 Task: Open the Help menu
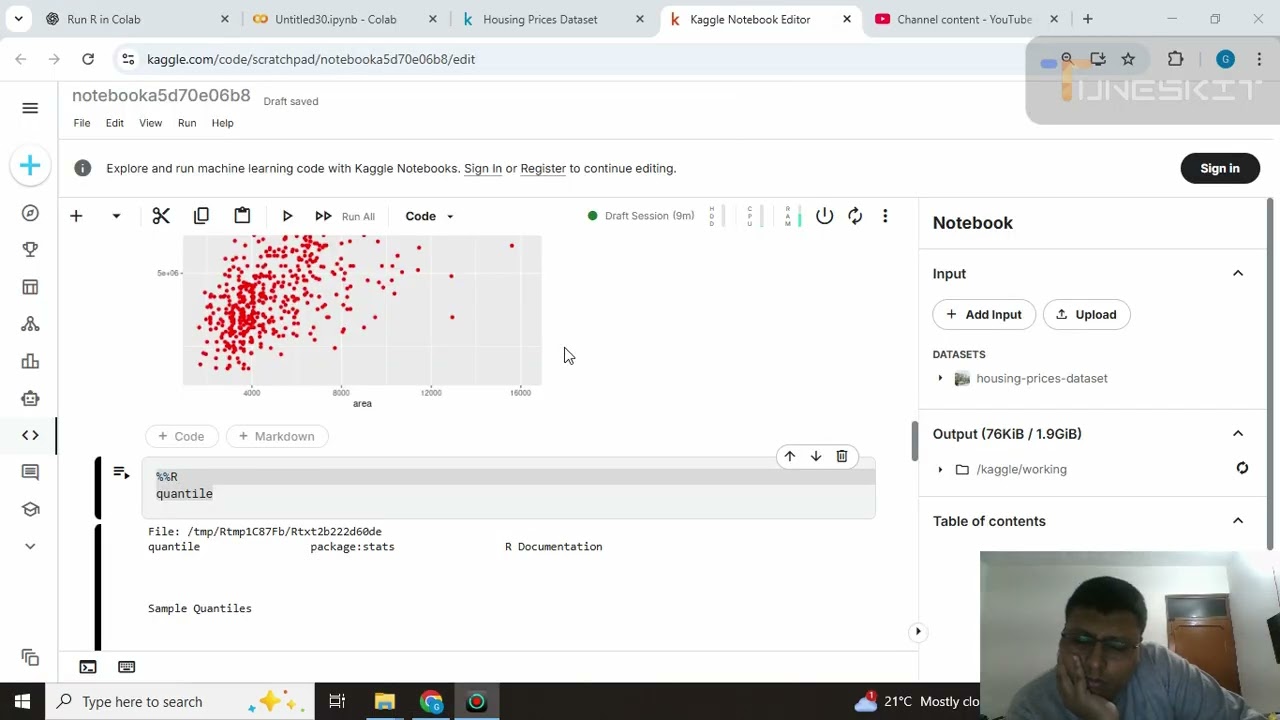tap(222, 123)
